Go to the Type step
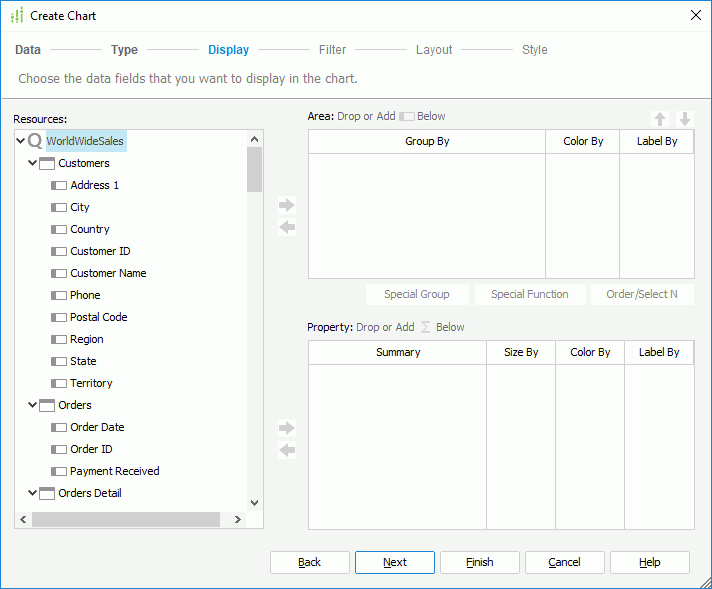 124,49
